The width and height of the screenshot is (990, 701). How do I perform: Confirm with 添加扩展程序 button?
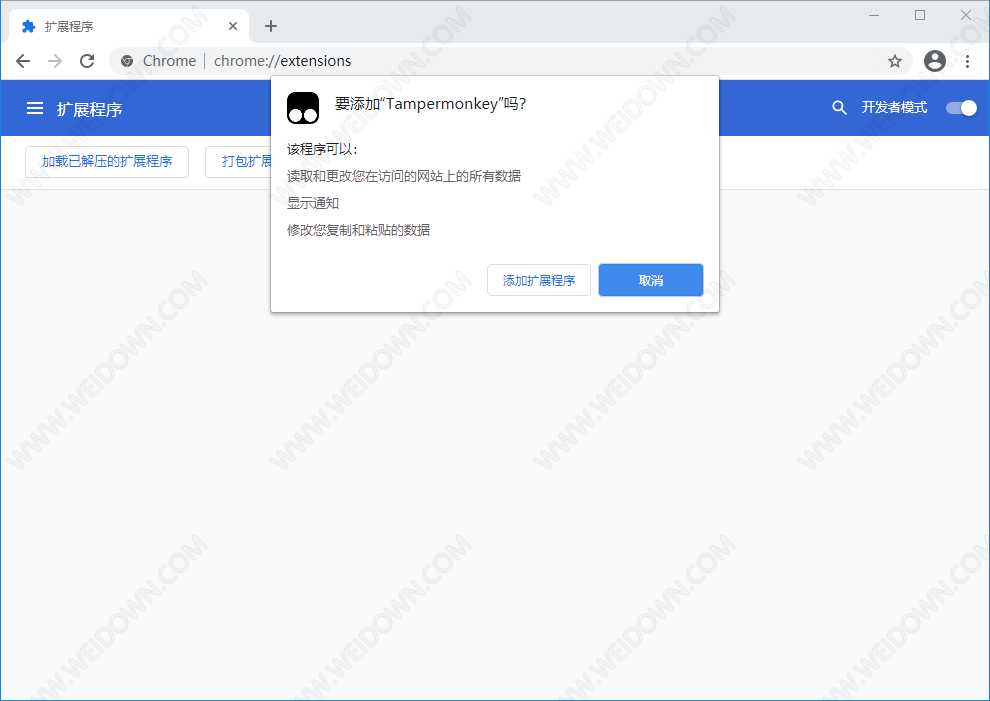tap(539, 280)
